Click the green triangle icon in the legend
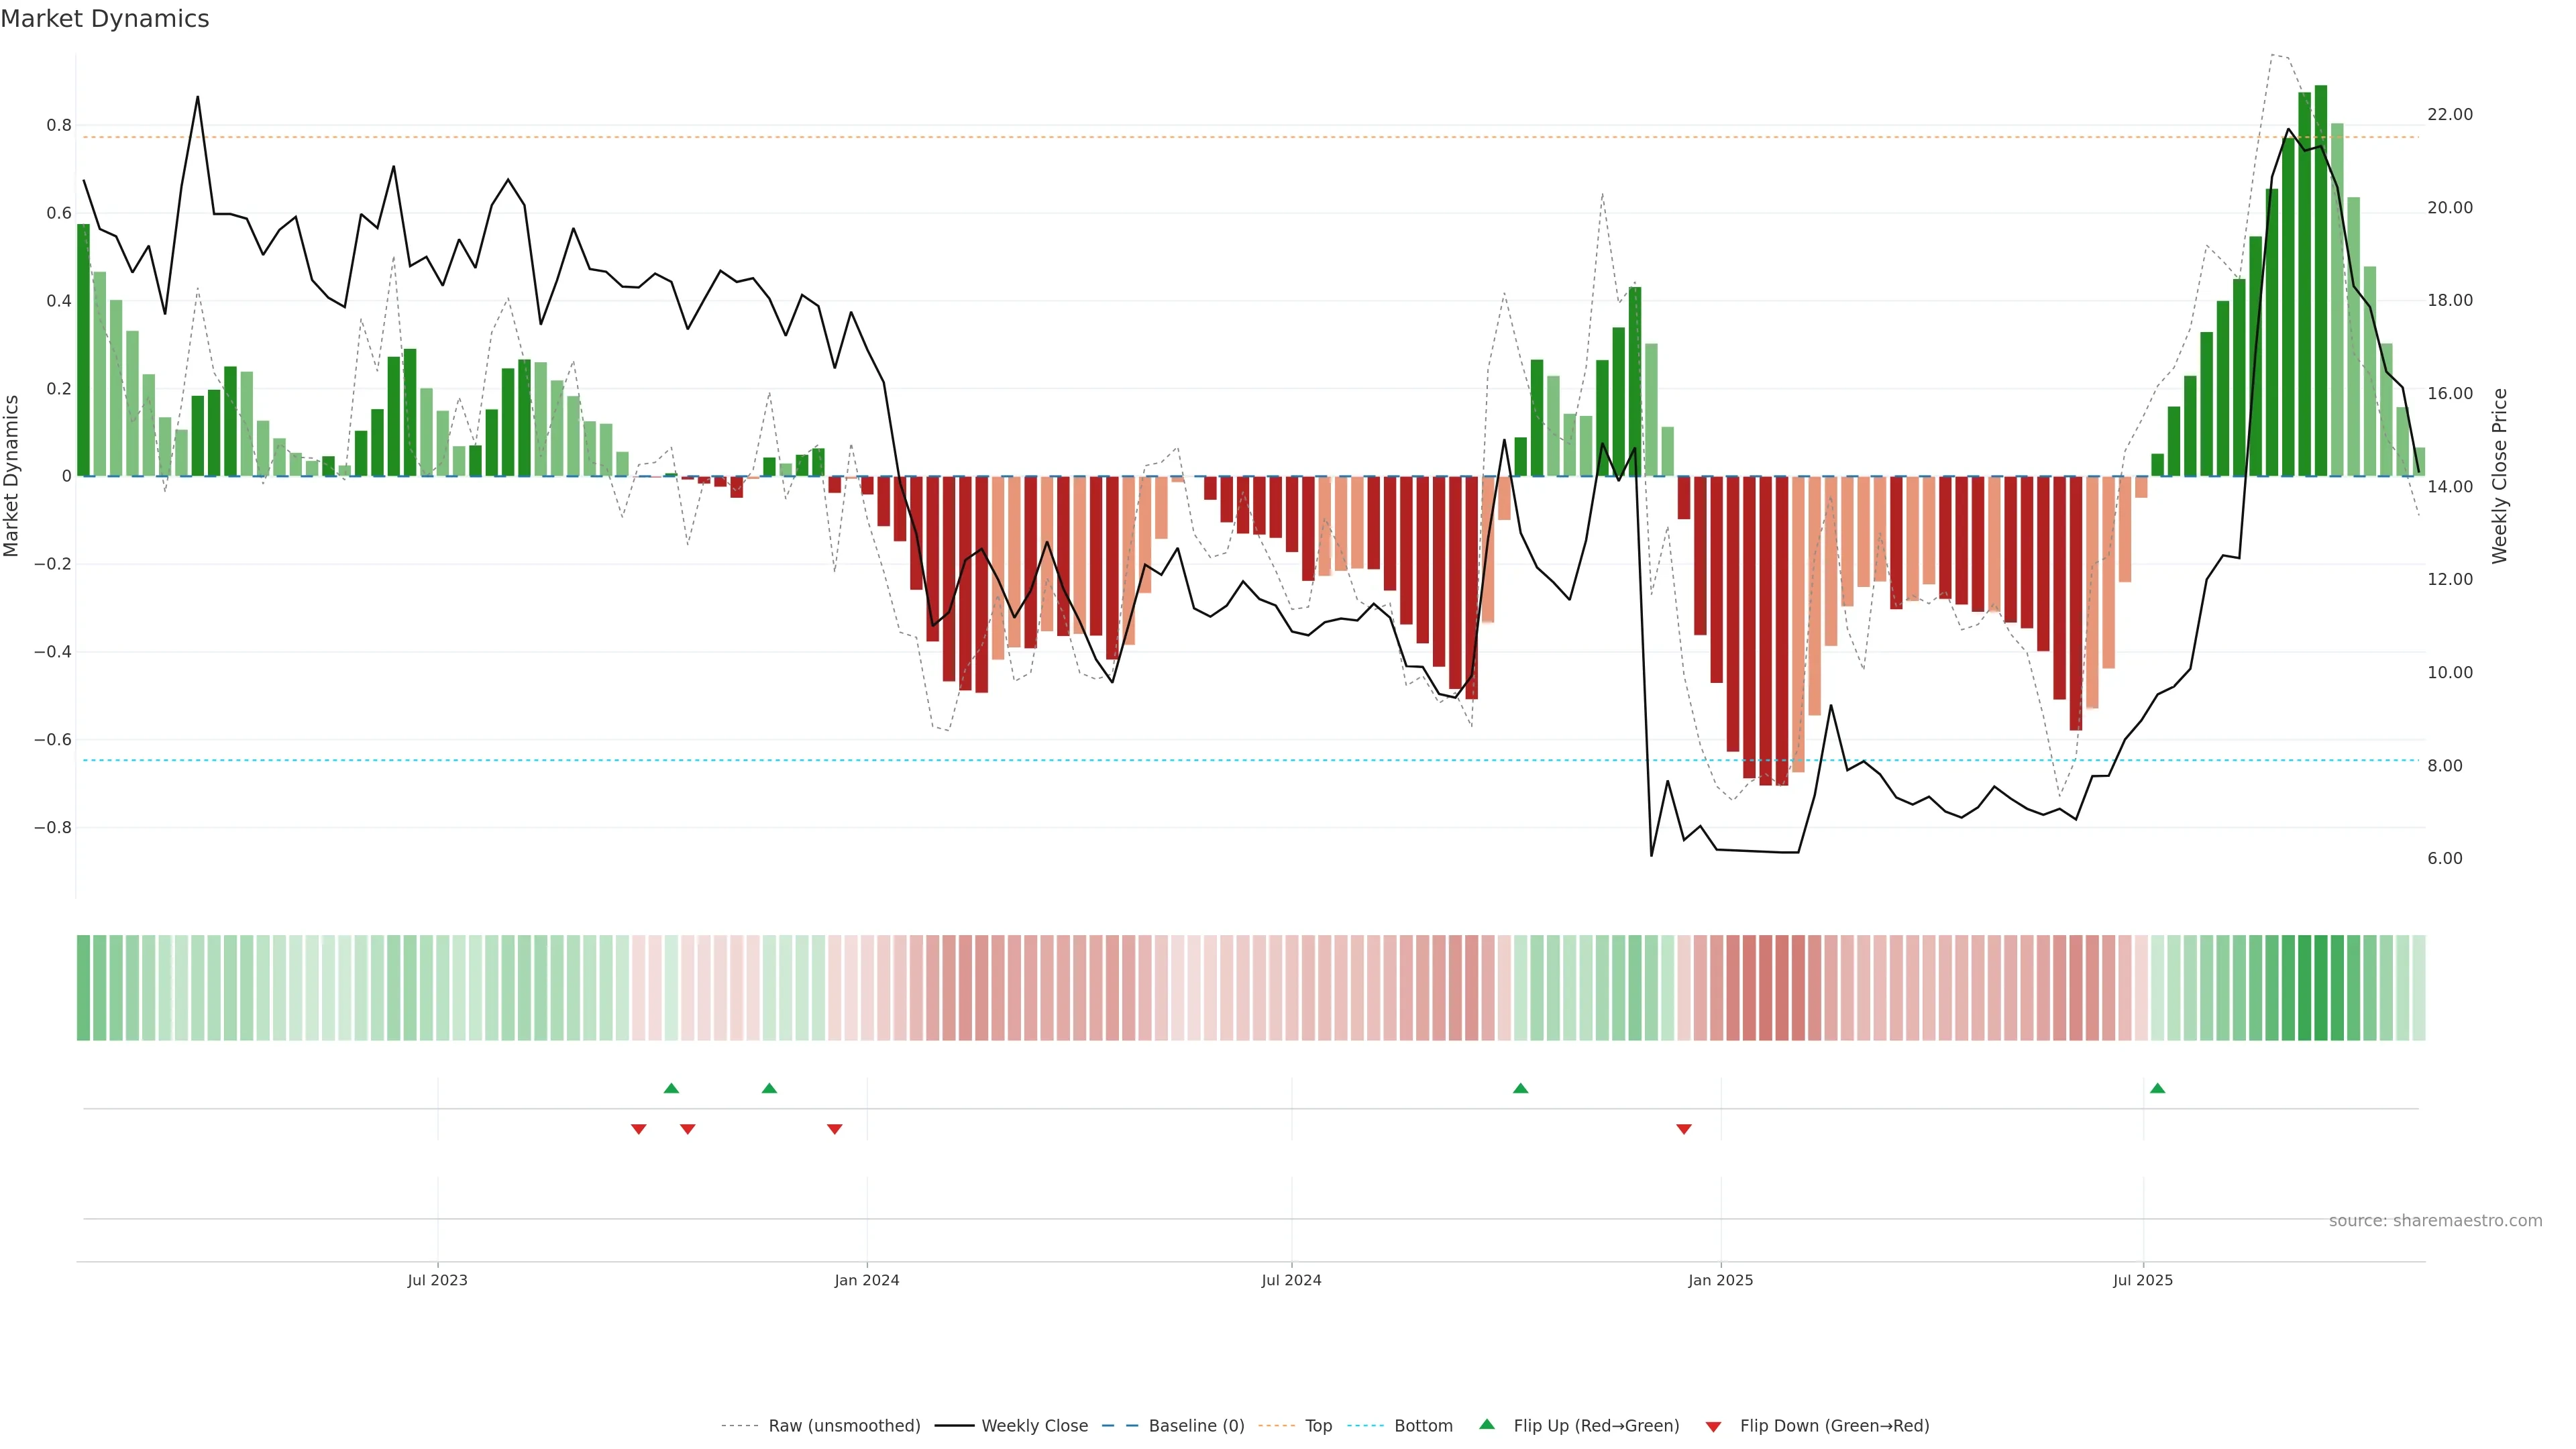 (1487, 1424)
